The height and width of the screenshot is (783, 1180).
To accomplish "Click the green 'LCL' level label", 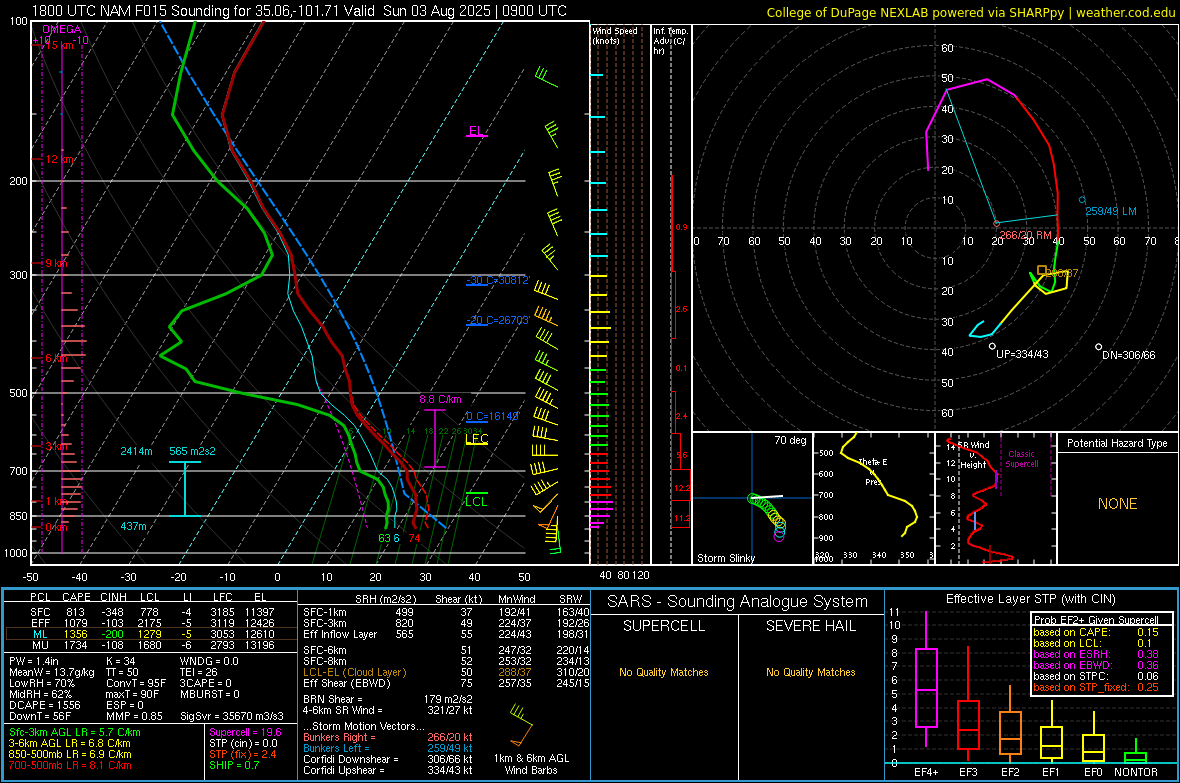I will click(476, 501).
